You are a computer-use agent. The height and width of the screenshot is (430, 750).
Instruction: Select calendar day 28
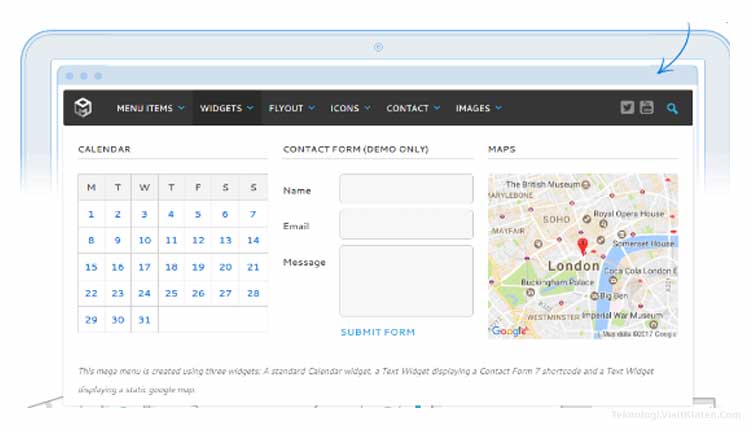(x=253, y=293)
